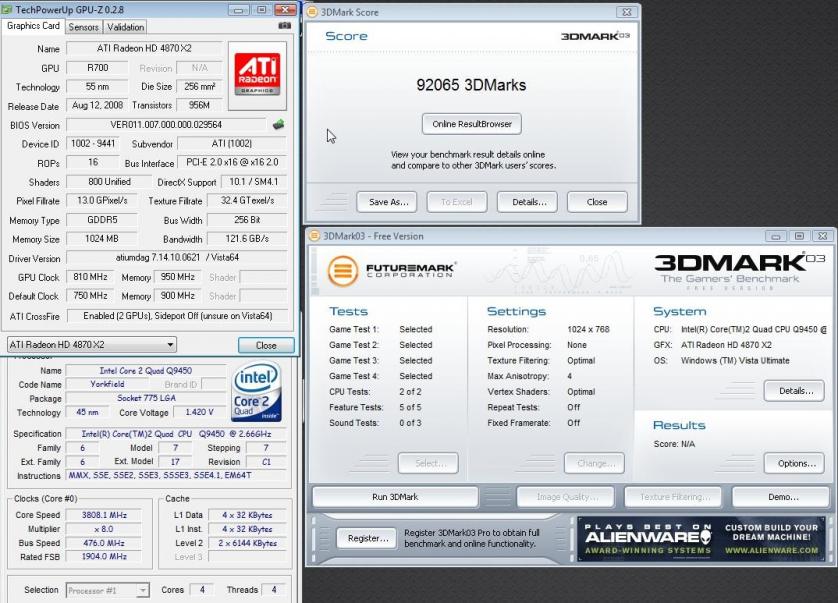This screenshot has height=603, width=838.
Task: Start the benchmark with Run 3DMark
Action: pyautogui.click(x=395, y=497)
